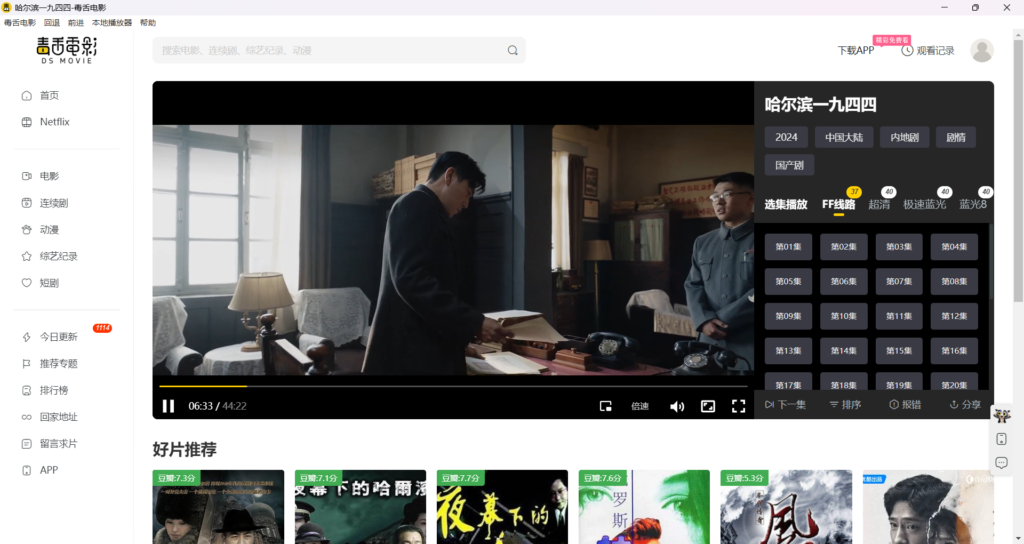Switch to the 蓝光8 source tab
Viewport: 1024px width, 544px height.
[972, 204]
